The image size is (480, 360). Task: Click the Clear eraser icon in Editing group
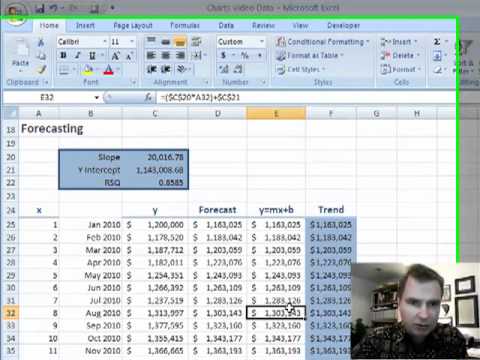click(437, 70)
